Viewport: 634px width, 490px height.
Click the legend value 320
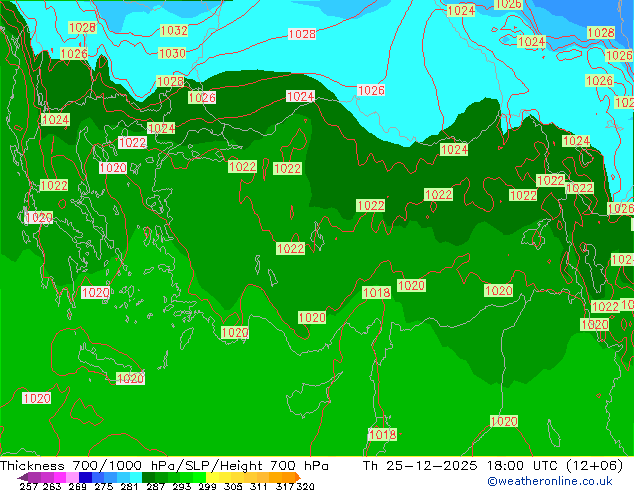point(305,486)
